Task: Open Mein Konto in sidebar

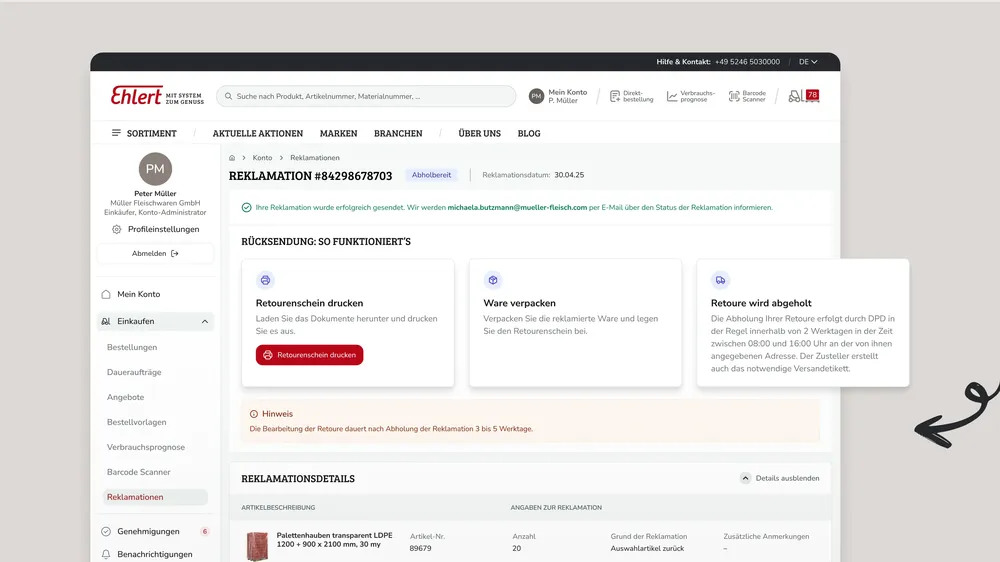Action: (138, 294)
